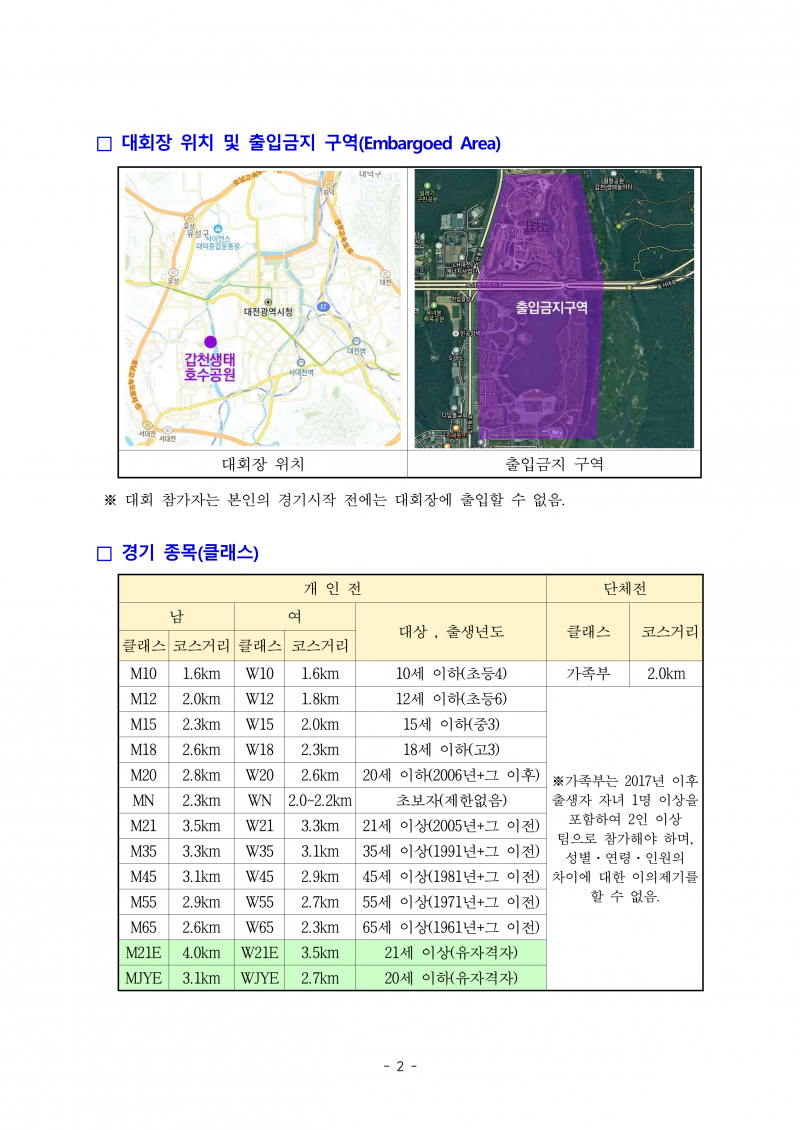This screenshot has height=1130, width=800.
Task: Click route 17 shield icon on map
Action: pos(324,307)
